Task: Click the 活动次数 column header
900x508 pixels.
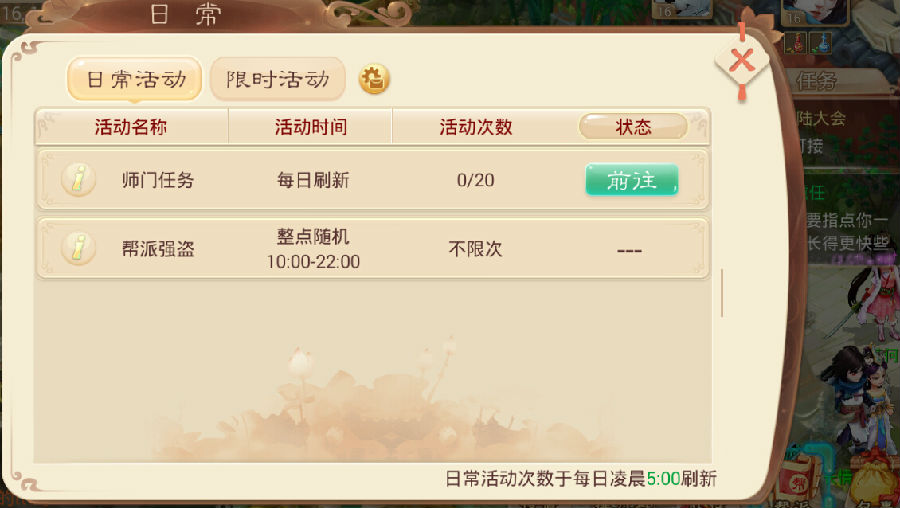Action: tap(476, 126)
